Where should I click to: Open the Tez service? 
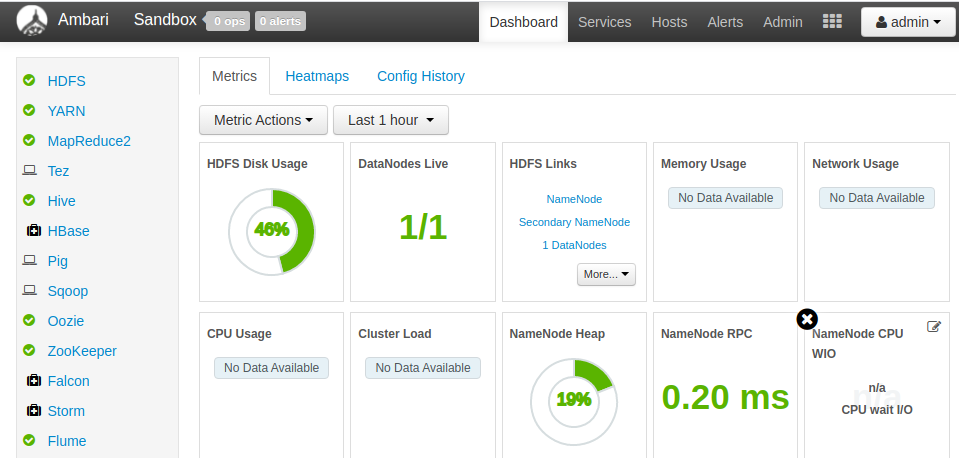(x=58, y=171)
